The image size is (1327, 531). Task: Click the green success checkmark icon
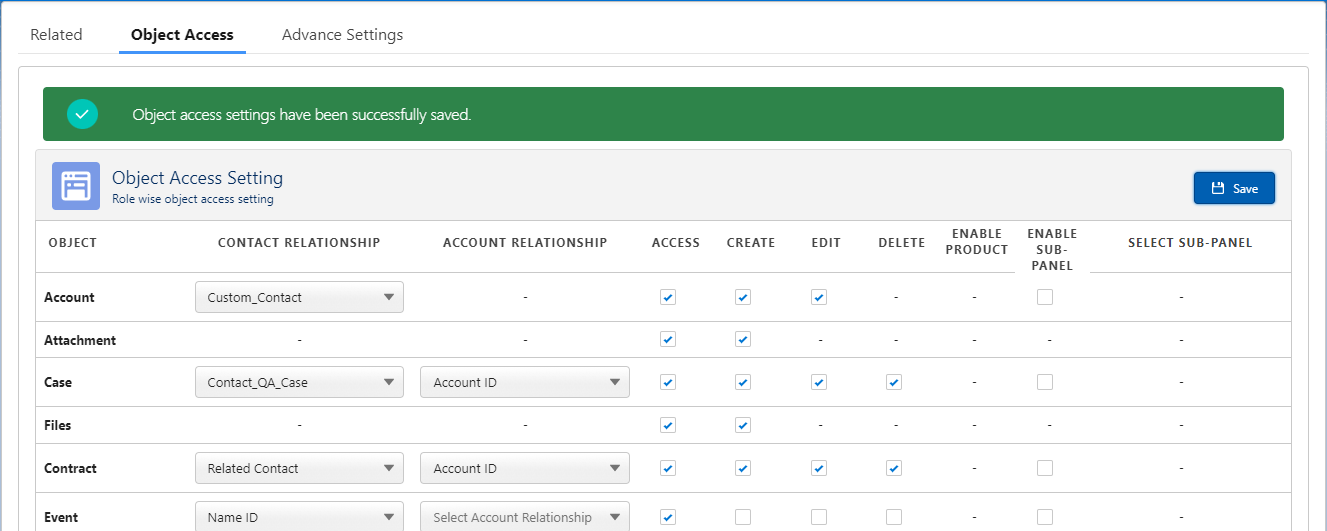pos(82,114)
